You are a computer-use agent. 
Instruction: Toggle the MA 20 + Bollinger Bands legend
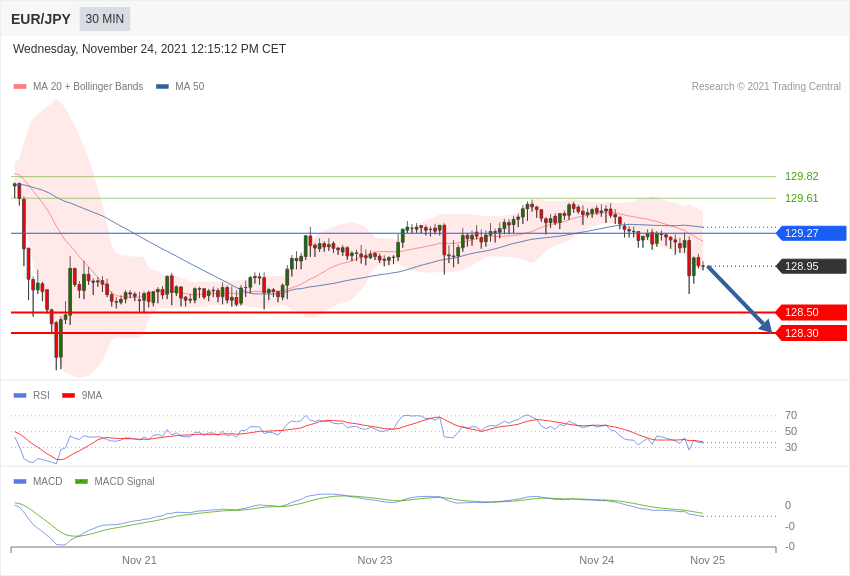click(79, 86)
